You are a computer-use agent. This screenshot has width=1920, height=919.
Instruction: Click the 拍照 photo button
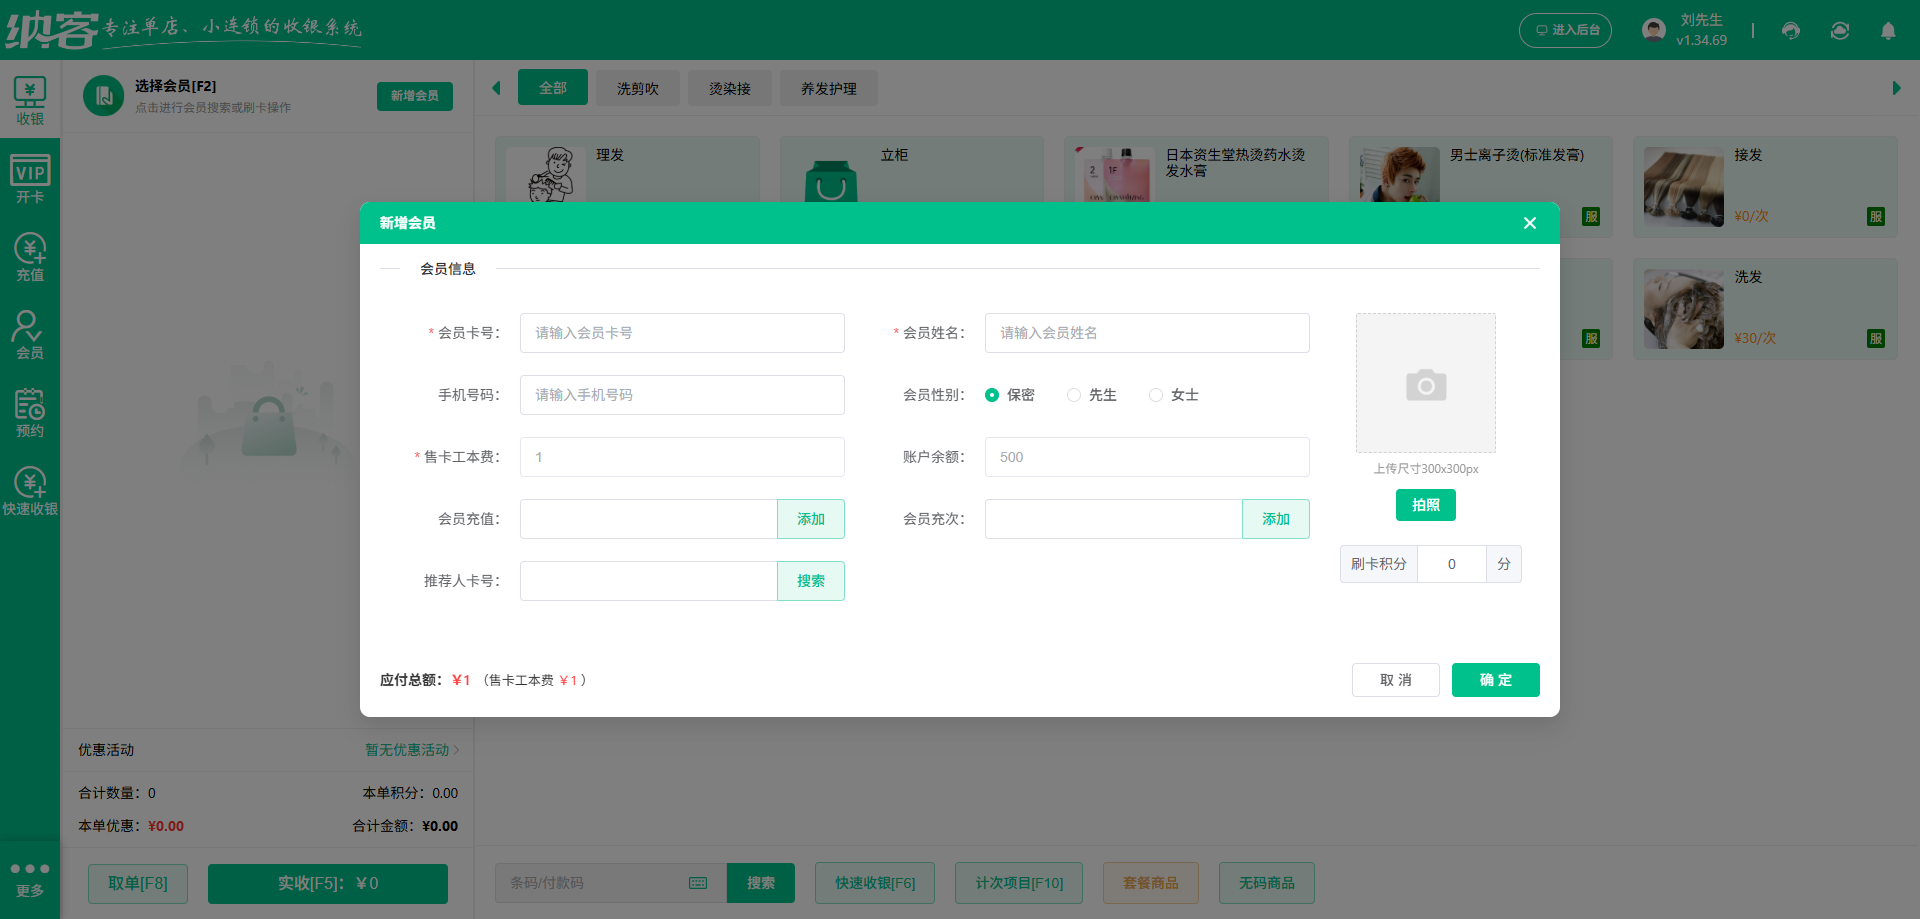(x=1426, y=505)
